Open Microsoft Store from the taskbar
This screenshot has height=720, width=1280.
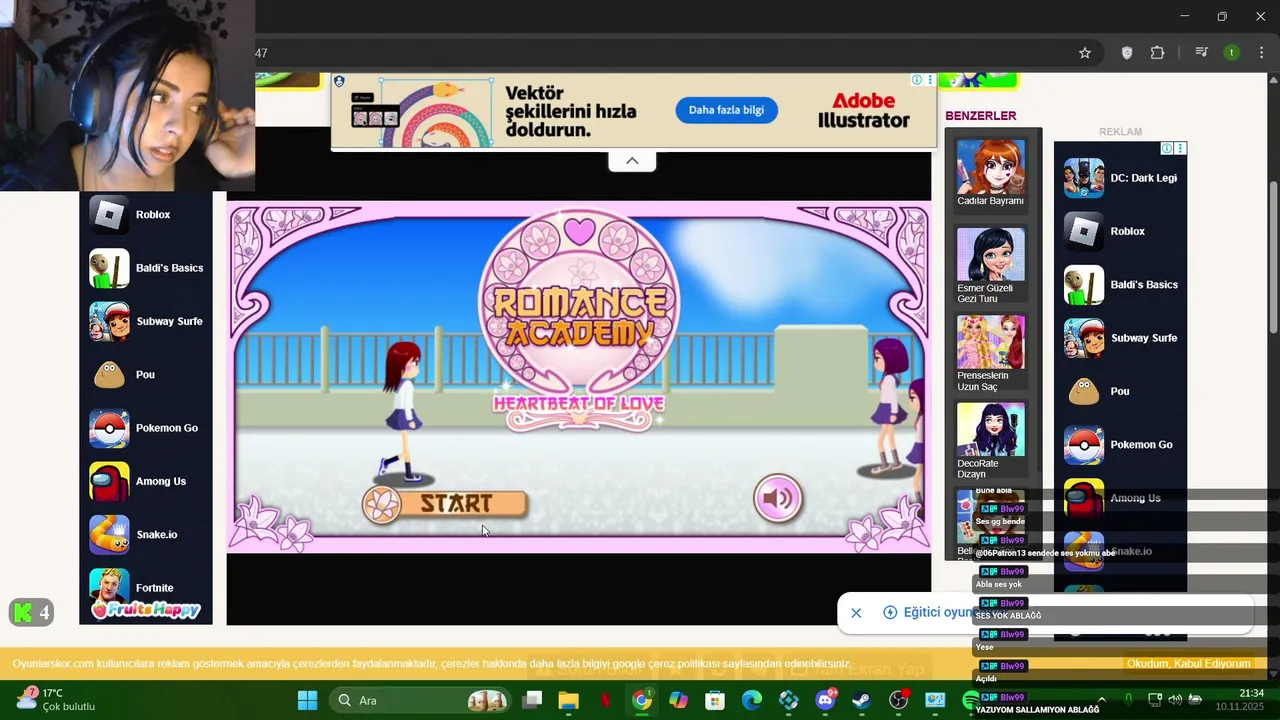[x=715, y=700]
